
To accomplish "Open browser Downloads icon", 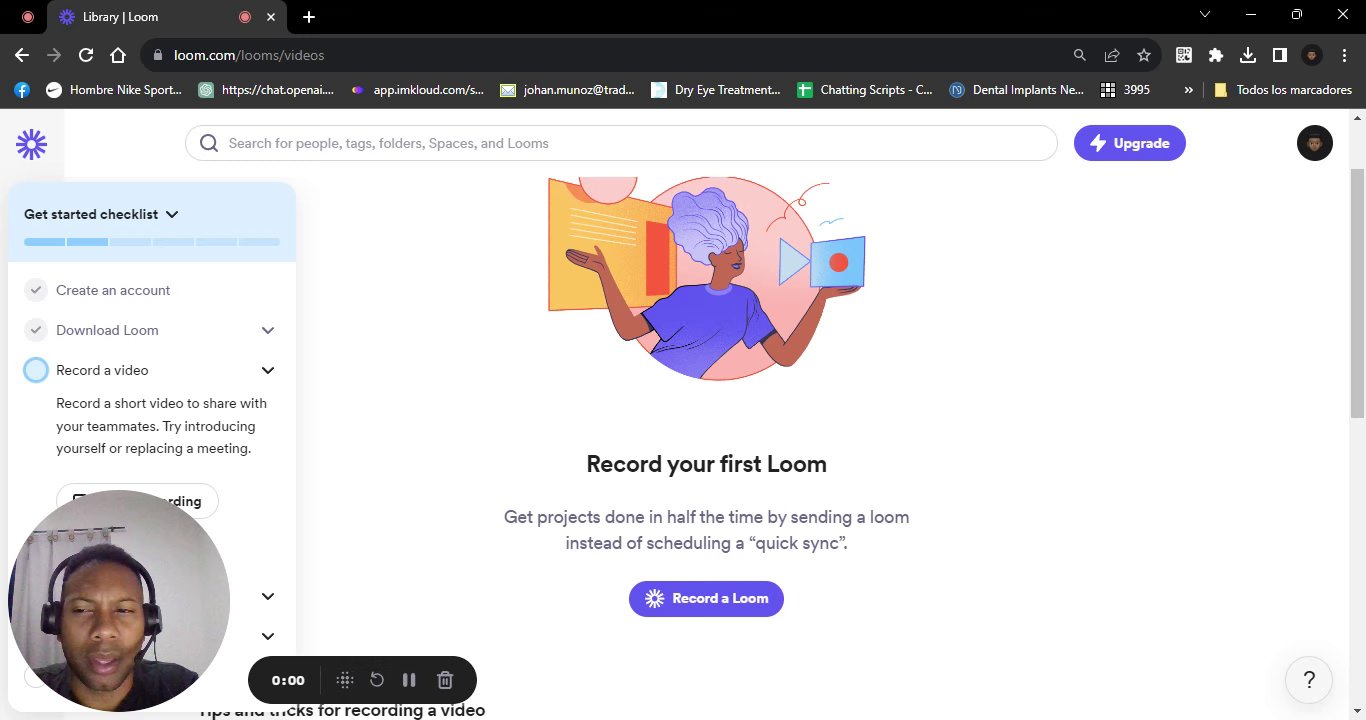I will (x=1248, y=55).
